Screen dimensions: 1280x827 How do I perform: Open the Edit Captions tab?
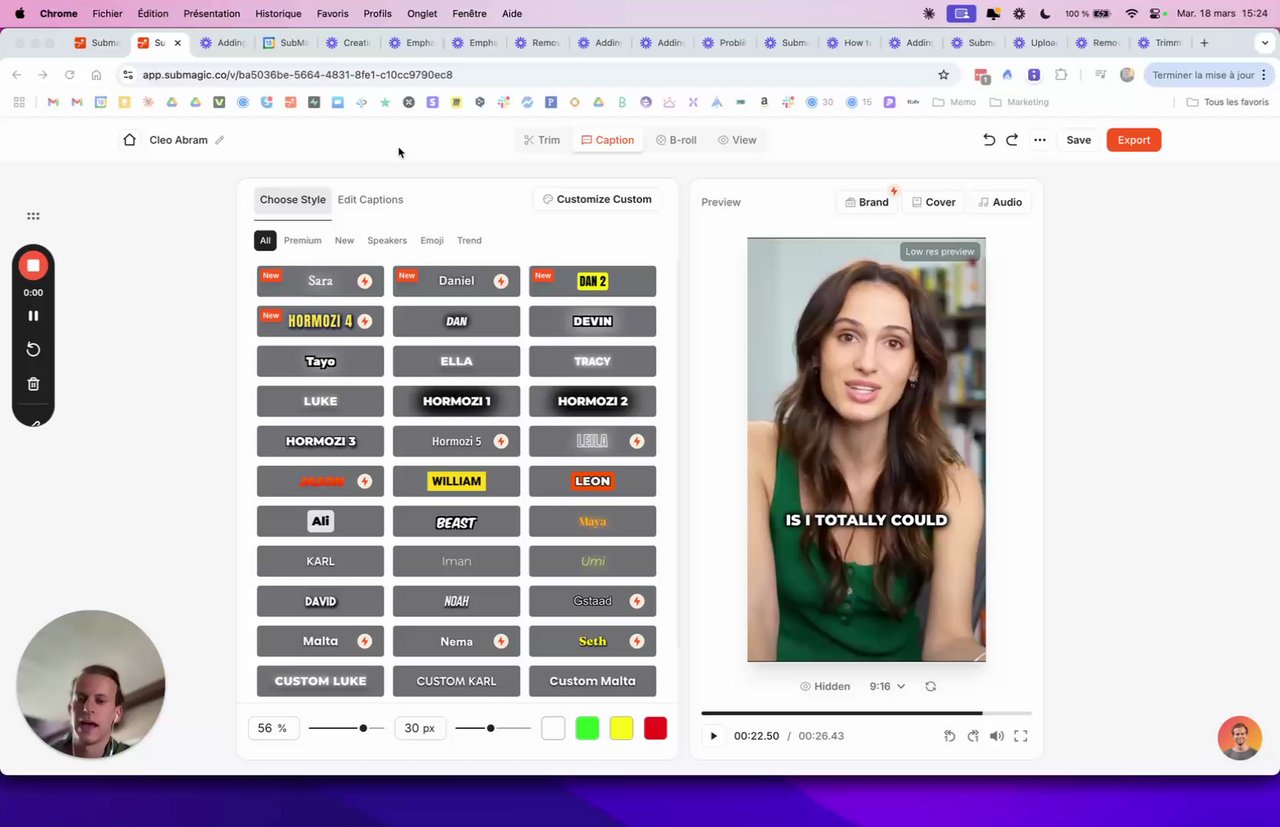tap(370, 200)
